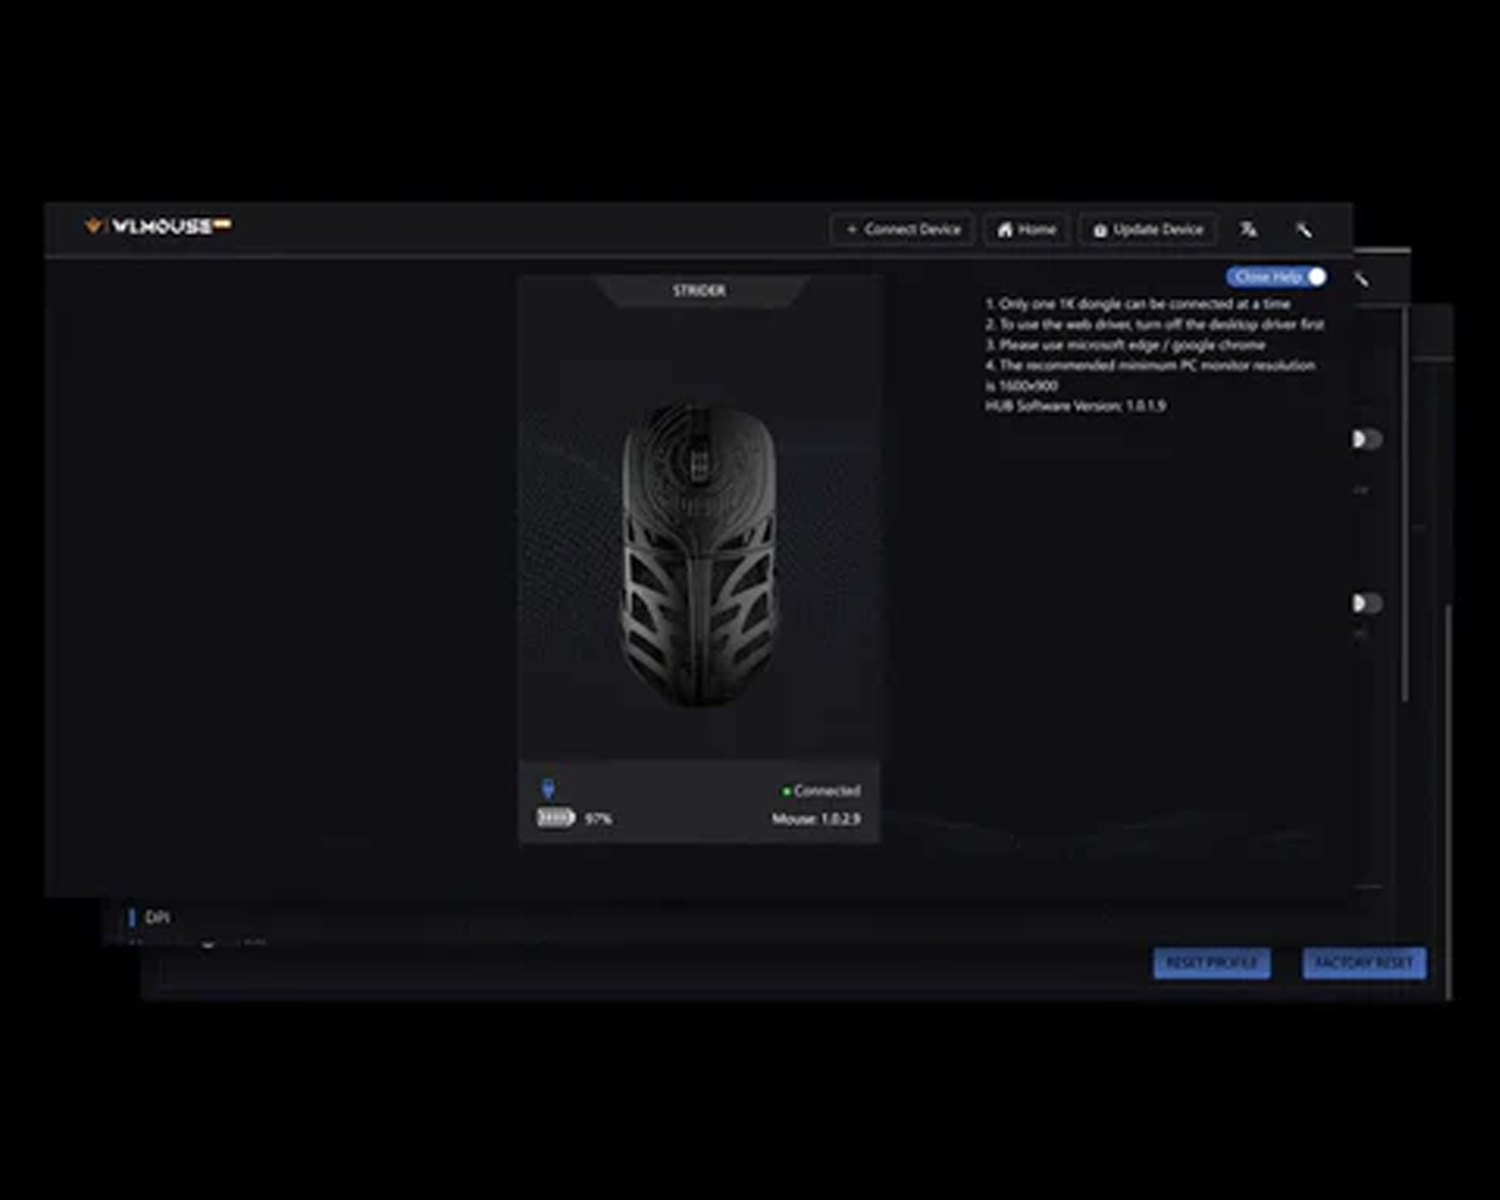
Task: Click the blue USB connection icon
Action: [x=548, y=789]
